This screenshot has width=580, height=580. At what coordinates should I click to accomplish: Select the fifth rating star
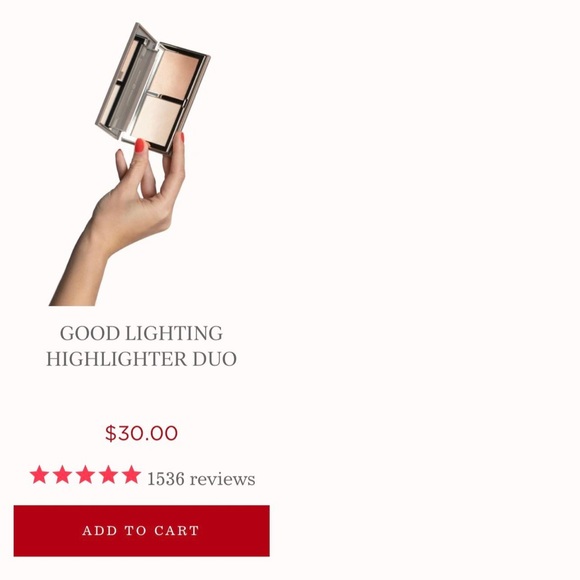coord(131,475)
